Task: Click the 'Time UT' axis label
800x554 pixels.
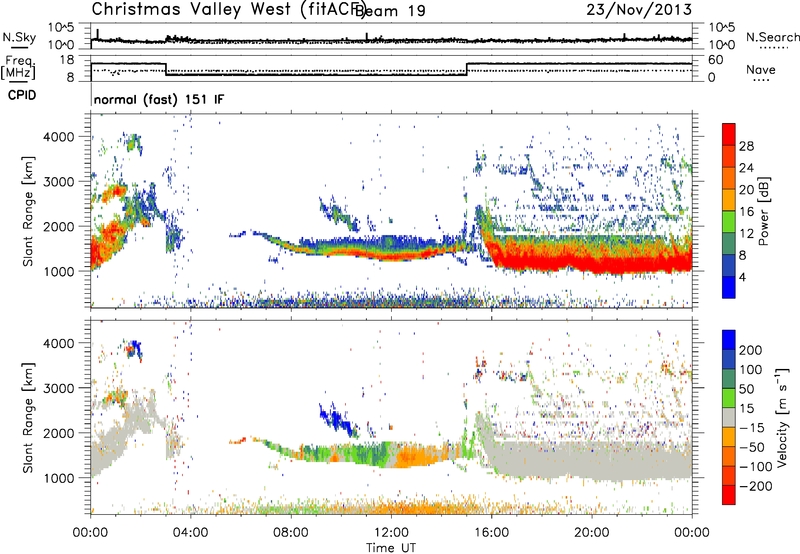Action: 391,548
